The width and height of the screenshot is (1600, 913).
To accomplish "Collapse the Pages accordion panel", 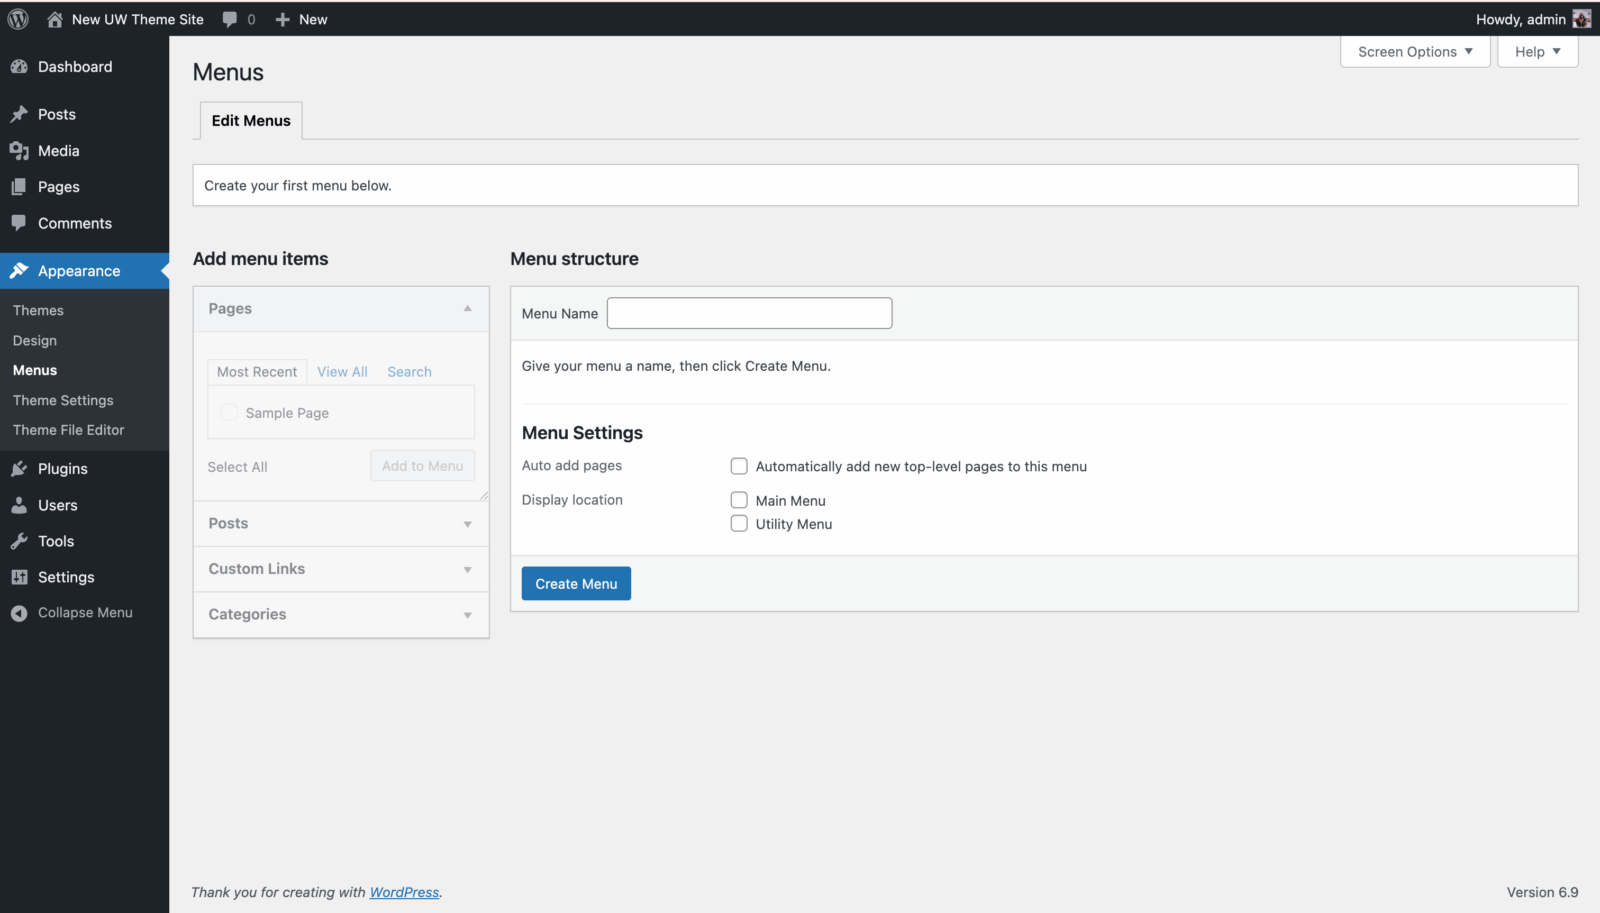I will click(467, 309).
